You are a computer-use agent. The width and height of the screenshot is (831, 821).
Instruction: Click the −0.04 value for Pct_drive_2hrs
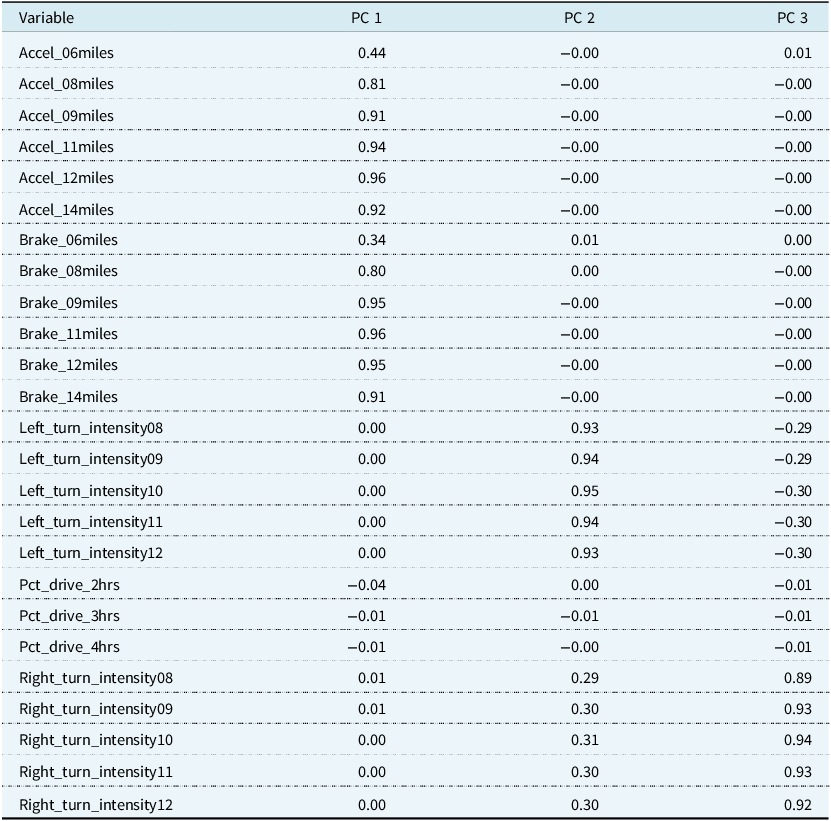pos(367,585)
